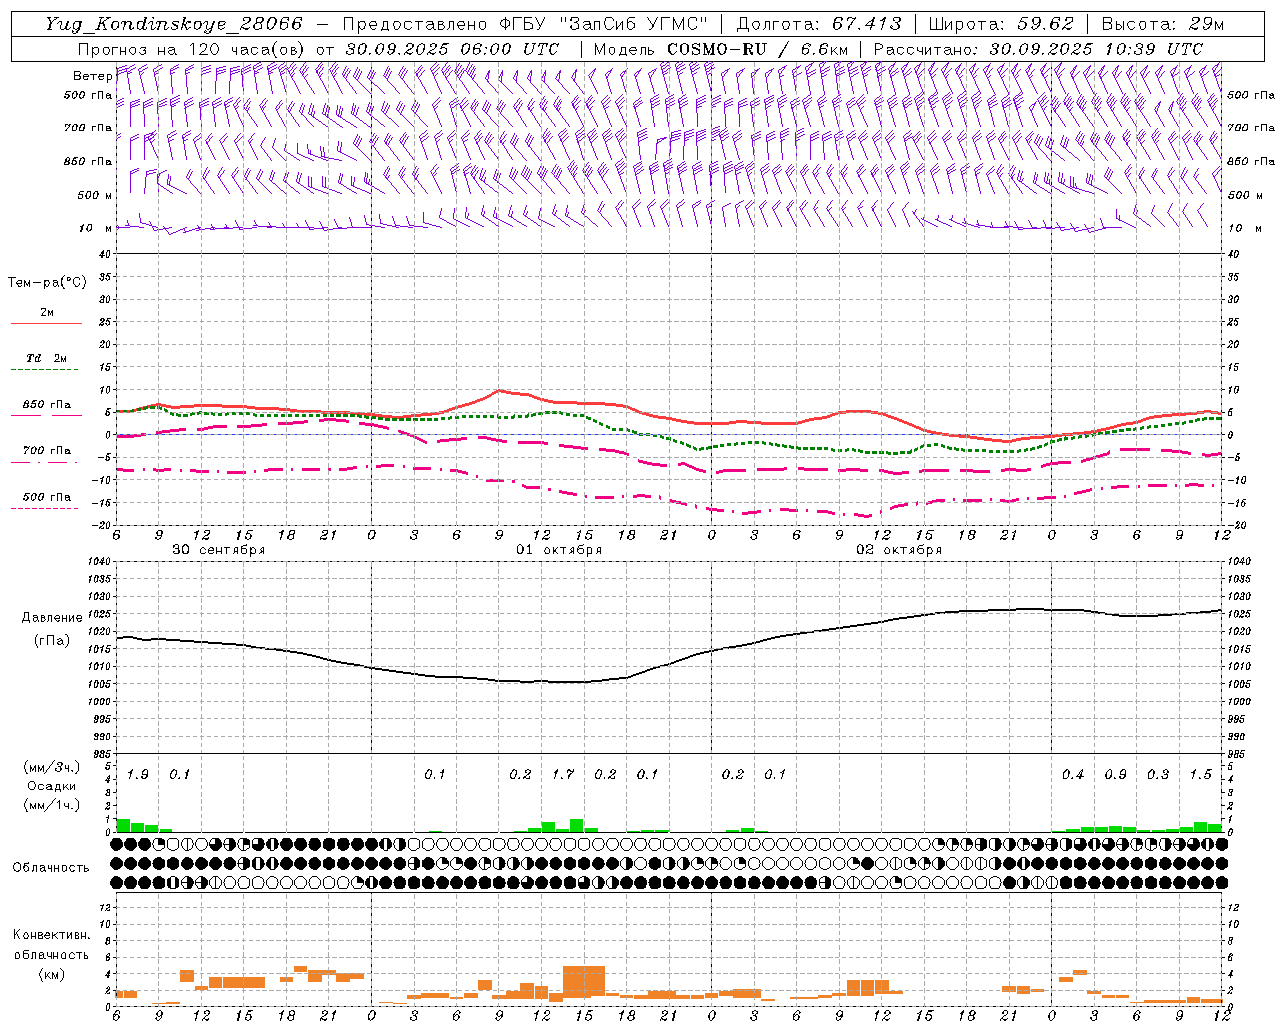
Task: Click the 500 гПа entry in temperature legend
Action: pyautogui.click(x=47, y=497)
